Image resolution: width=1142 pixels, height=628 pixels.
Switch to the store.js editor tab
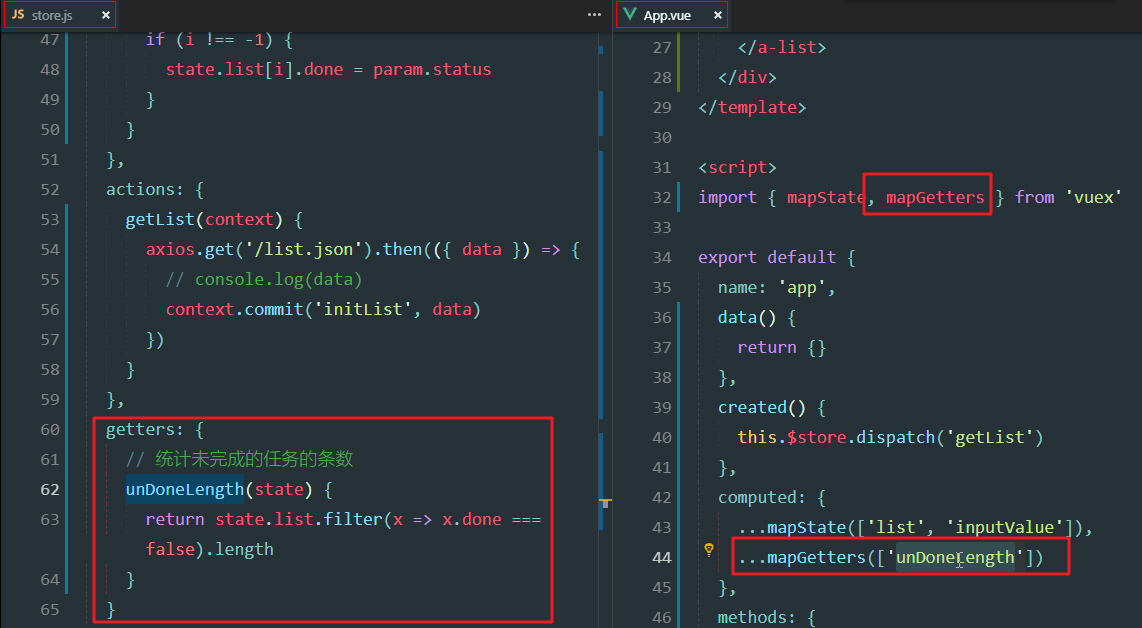pyautogui.click(x=52, y=15)
